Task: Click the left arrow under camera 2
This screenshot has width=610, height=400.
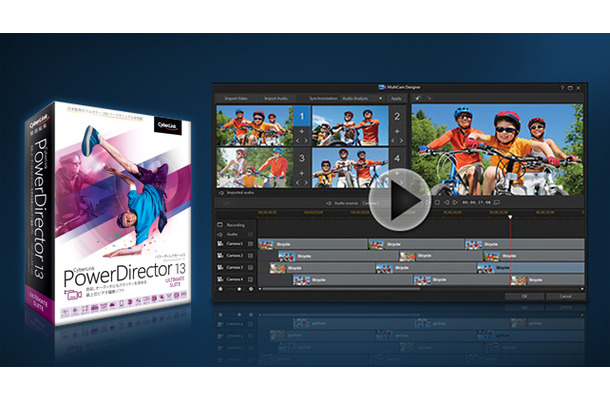Action: click(393, 140)
